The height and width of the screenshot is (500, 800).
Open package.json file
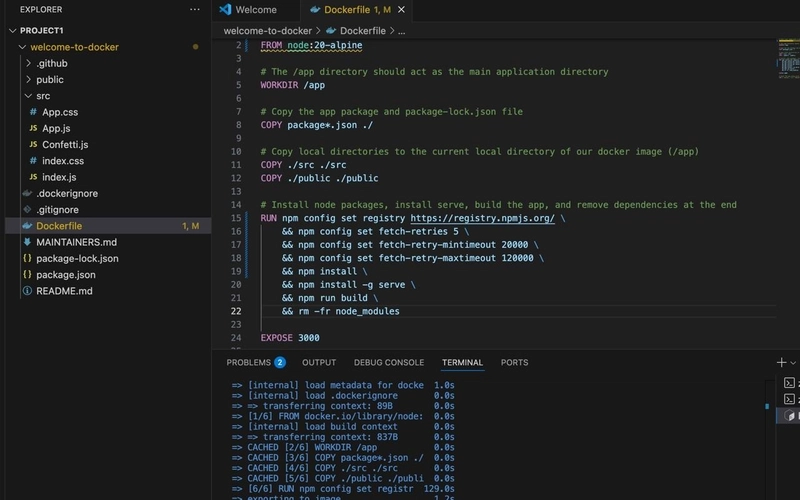[65, 275]
